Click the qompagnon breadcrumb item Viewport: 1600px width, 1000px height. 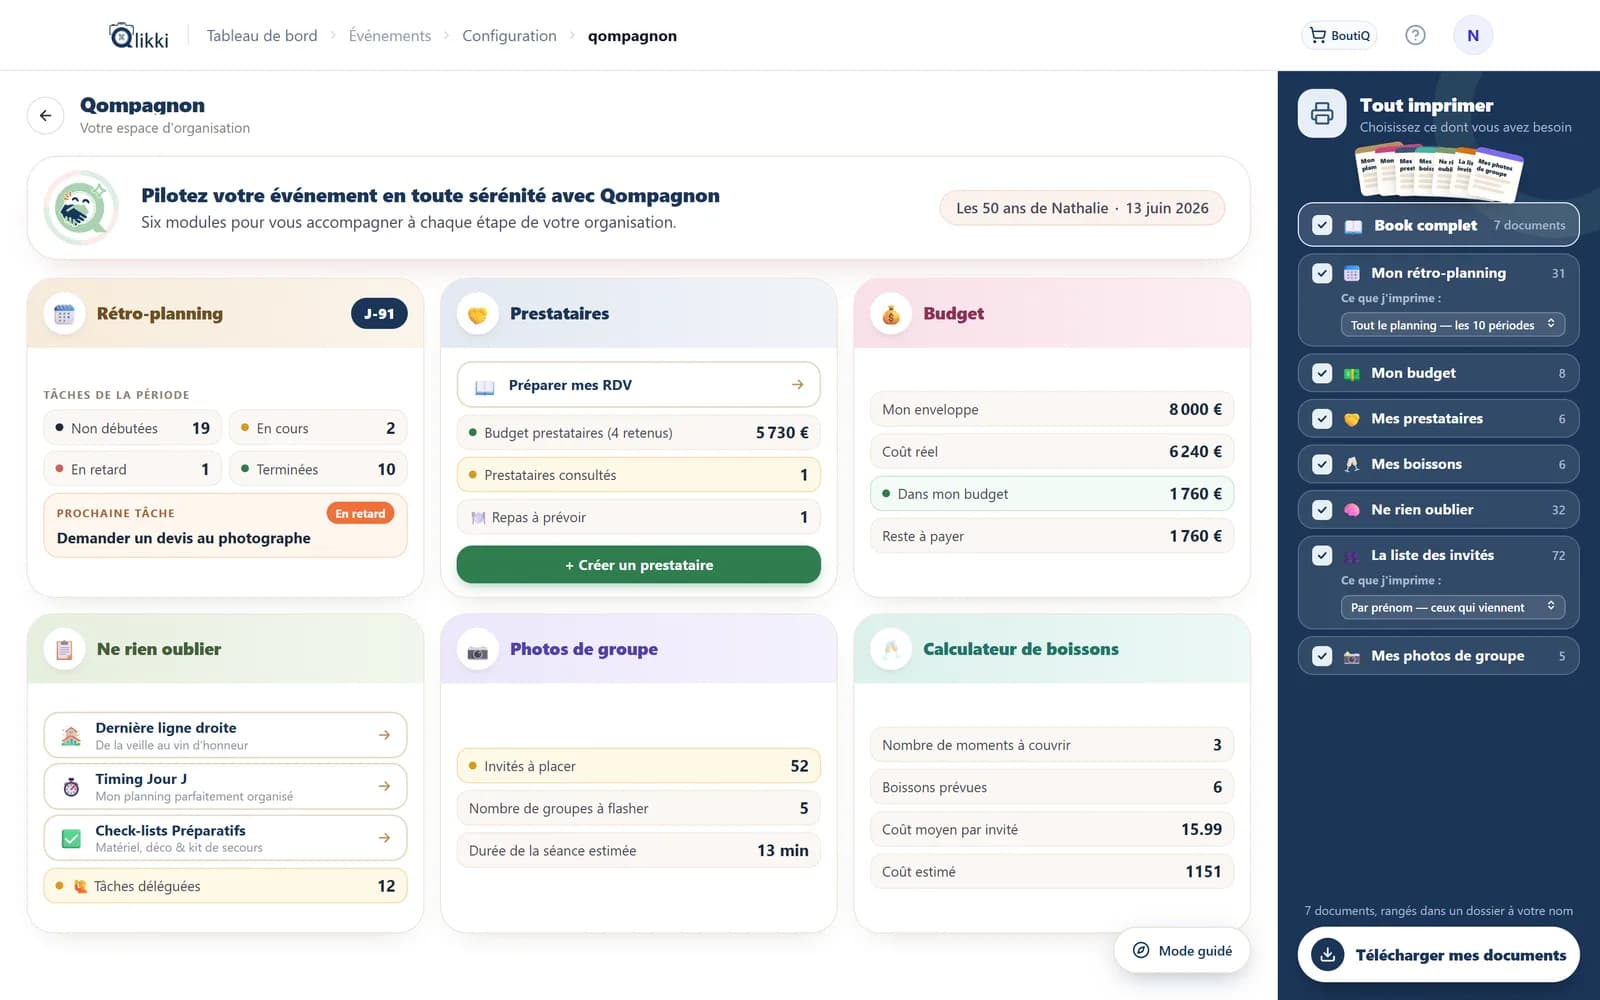pos(632,36)
